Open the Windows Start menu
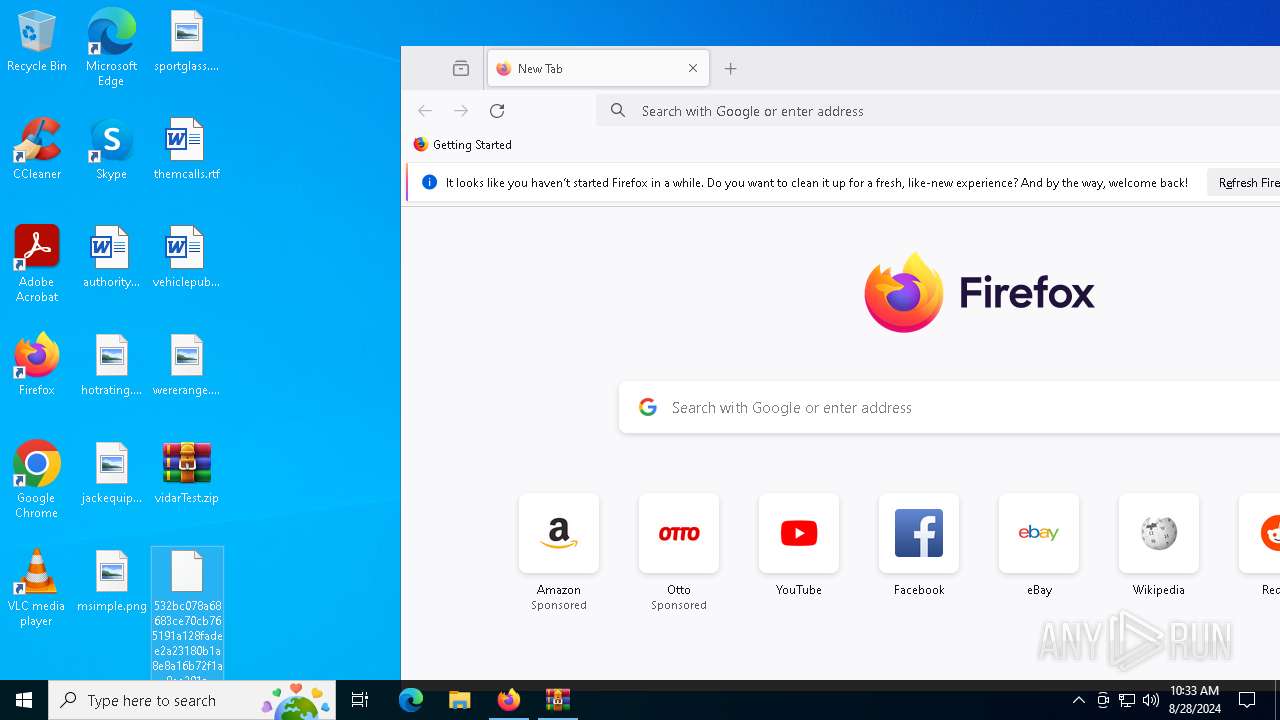Screen dimensions: 1280x720 pos(24,700)
